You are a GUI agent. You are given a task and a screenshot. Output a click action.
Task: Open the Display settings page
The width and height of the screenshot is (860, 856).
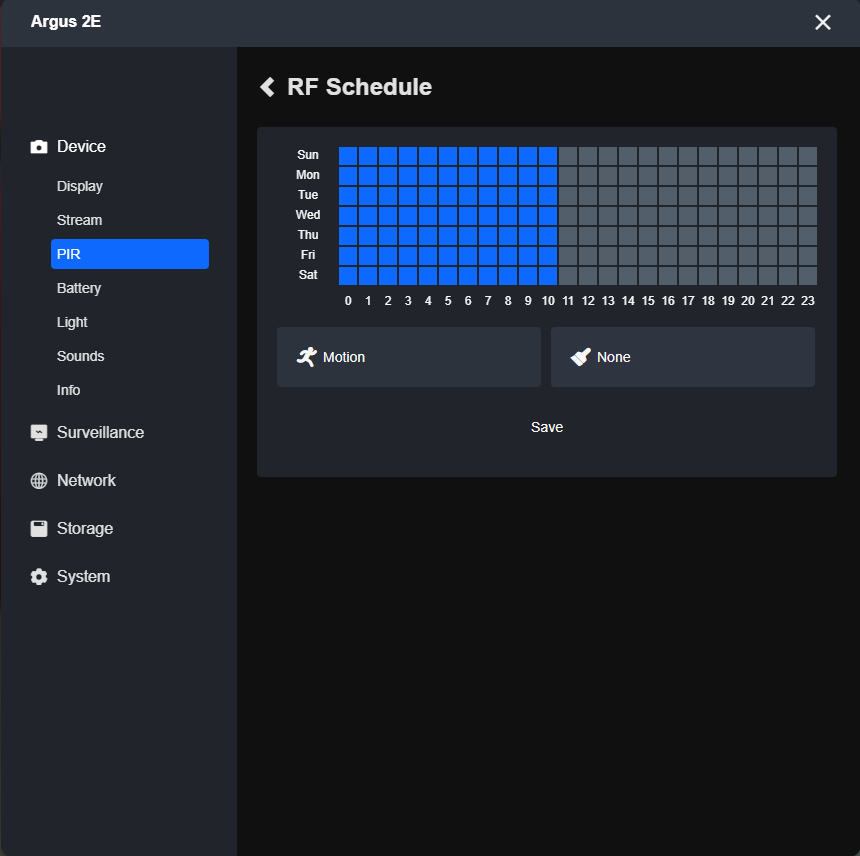(x=130, y=186)
